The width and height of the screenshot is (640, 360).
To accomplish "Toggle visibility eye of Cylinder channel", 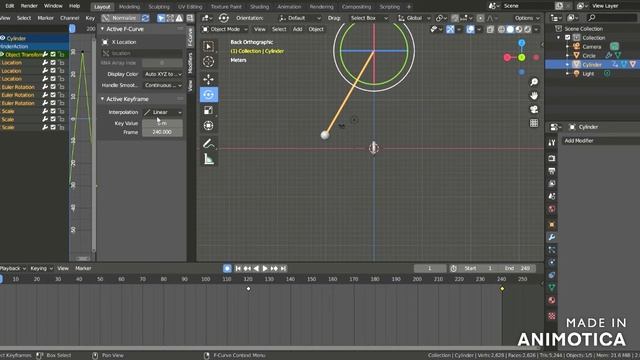I will (x=3, y=38).
